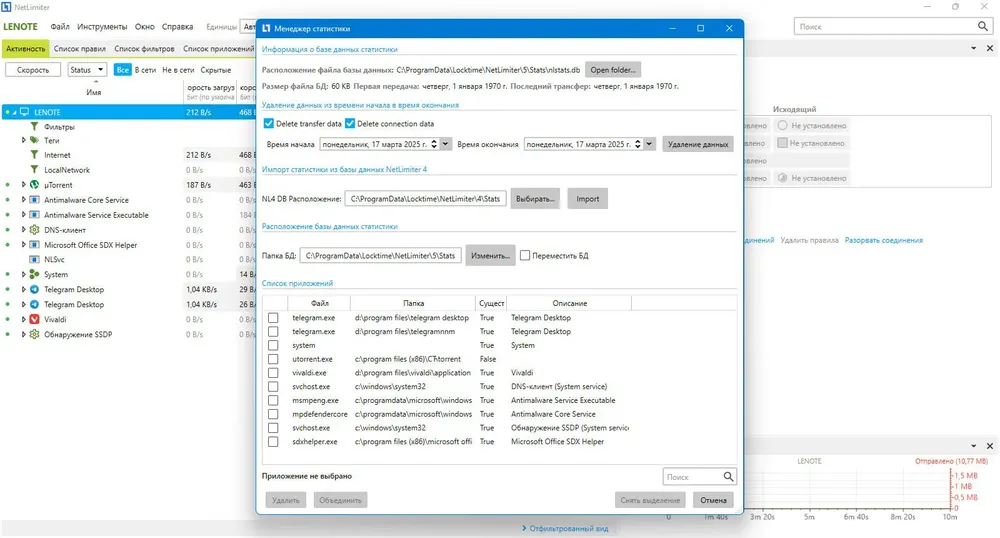This screenshot has height=538, width=1000.
Task: Click the red Vivaldi browser icon
Action: point(34,319)
